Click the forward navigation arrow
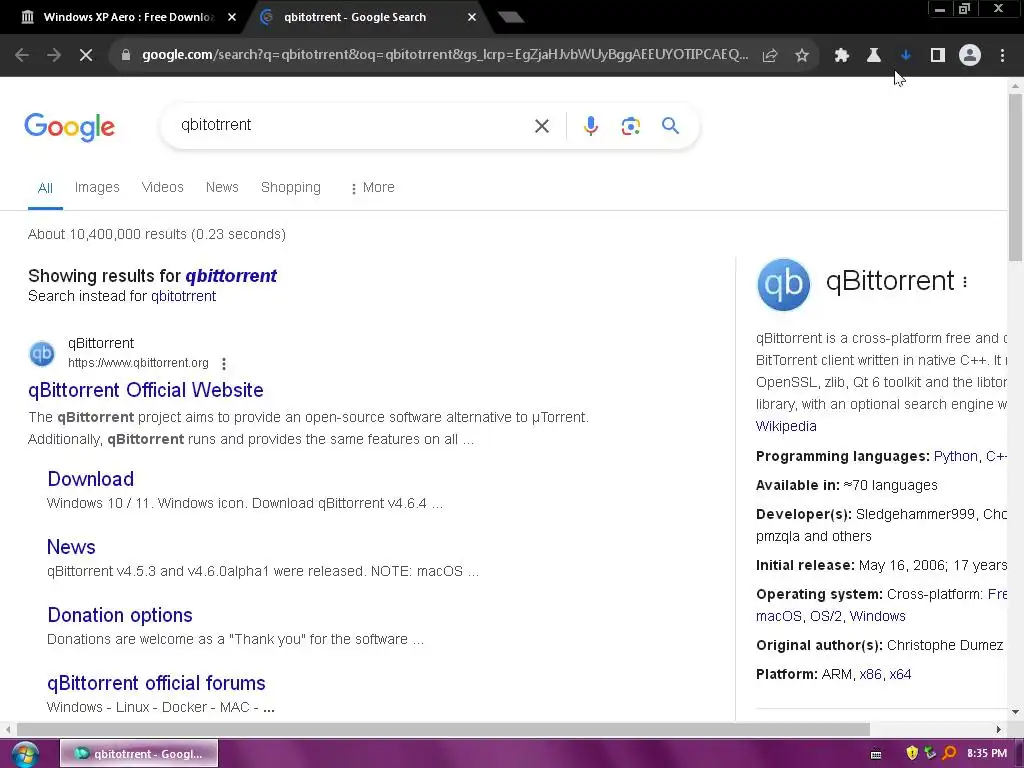 pos(54,55)
